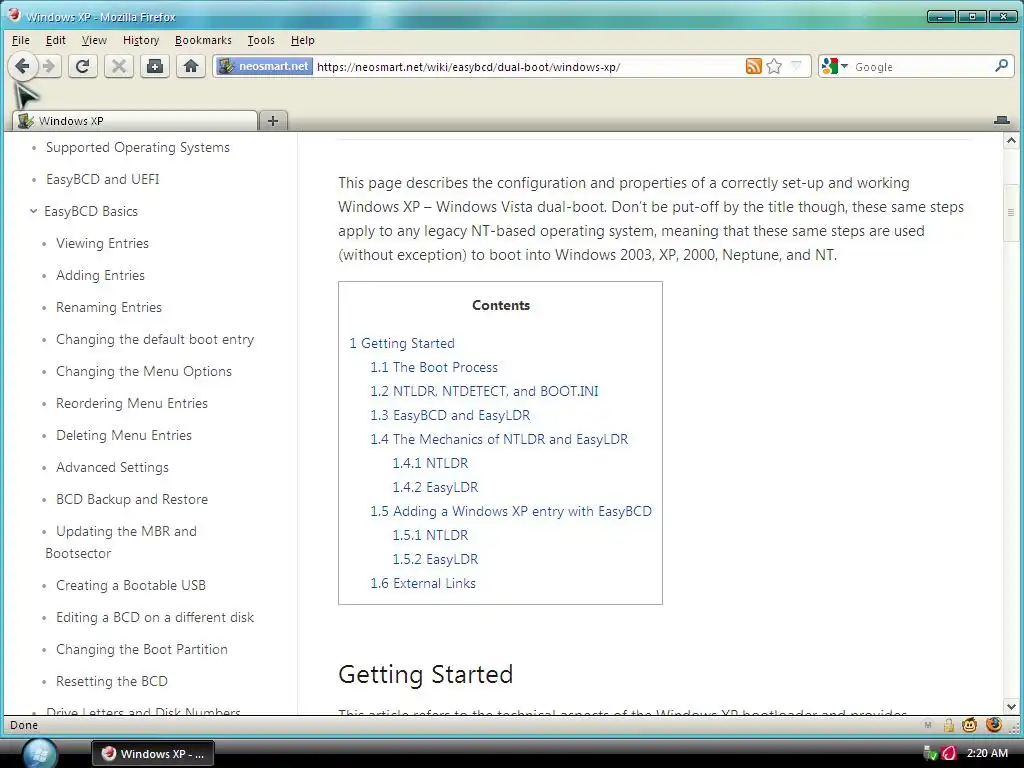Viewport: 1024px width, 768px height.
Task: Open the Viewing Entries sidebar page
Action: pos(103,243)
